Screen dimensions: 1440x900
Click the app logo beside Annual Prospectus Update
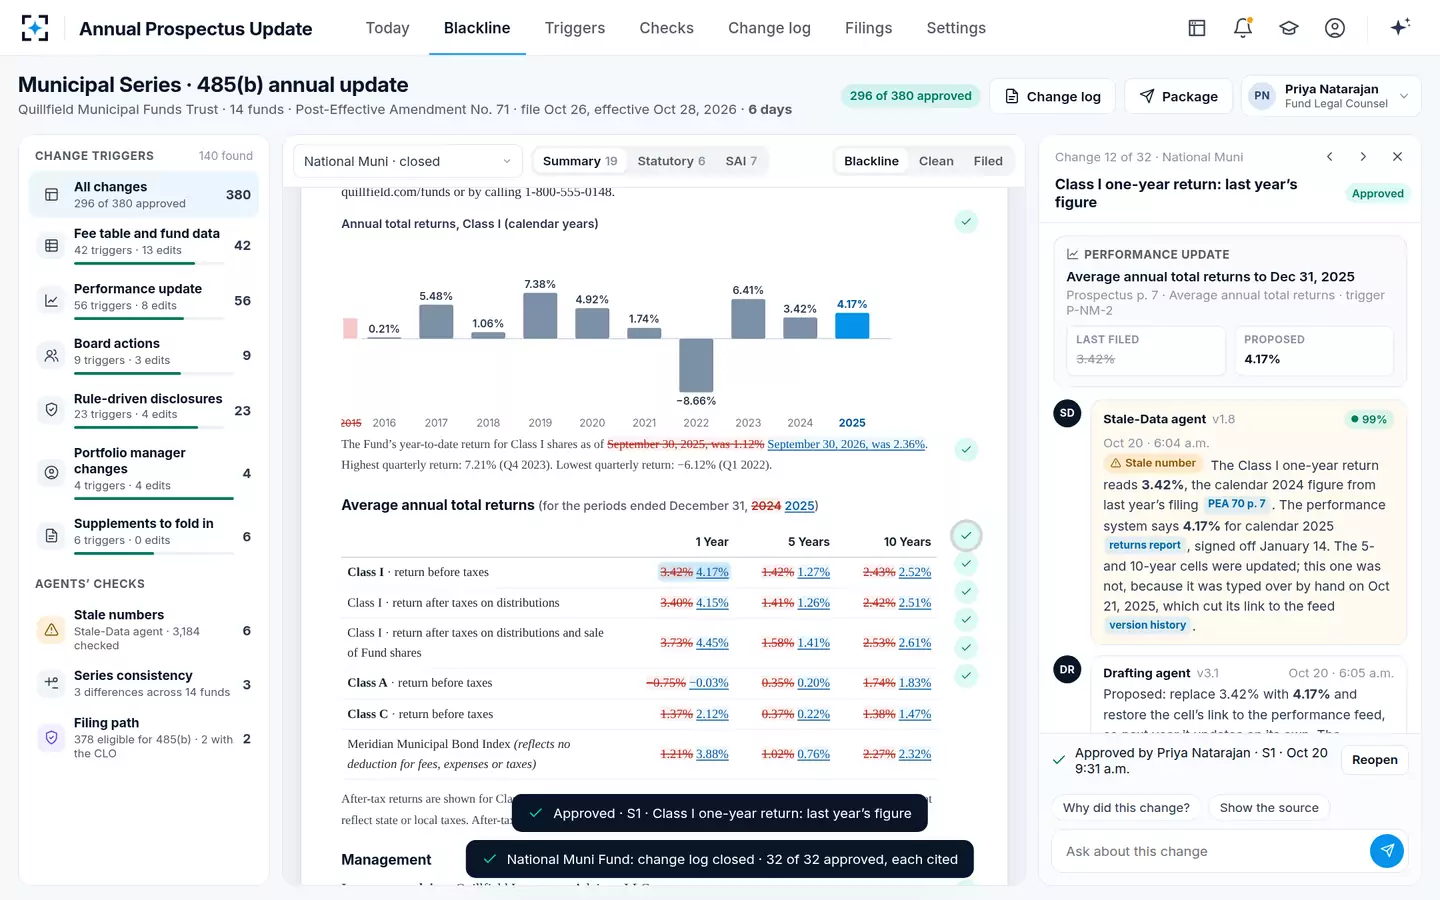coord(35,28)
